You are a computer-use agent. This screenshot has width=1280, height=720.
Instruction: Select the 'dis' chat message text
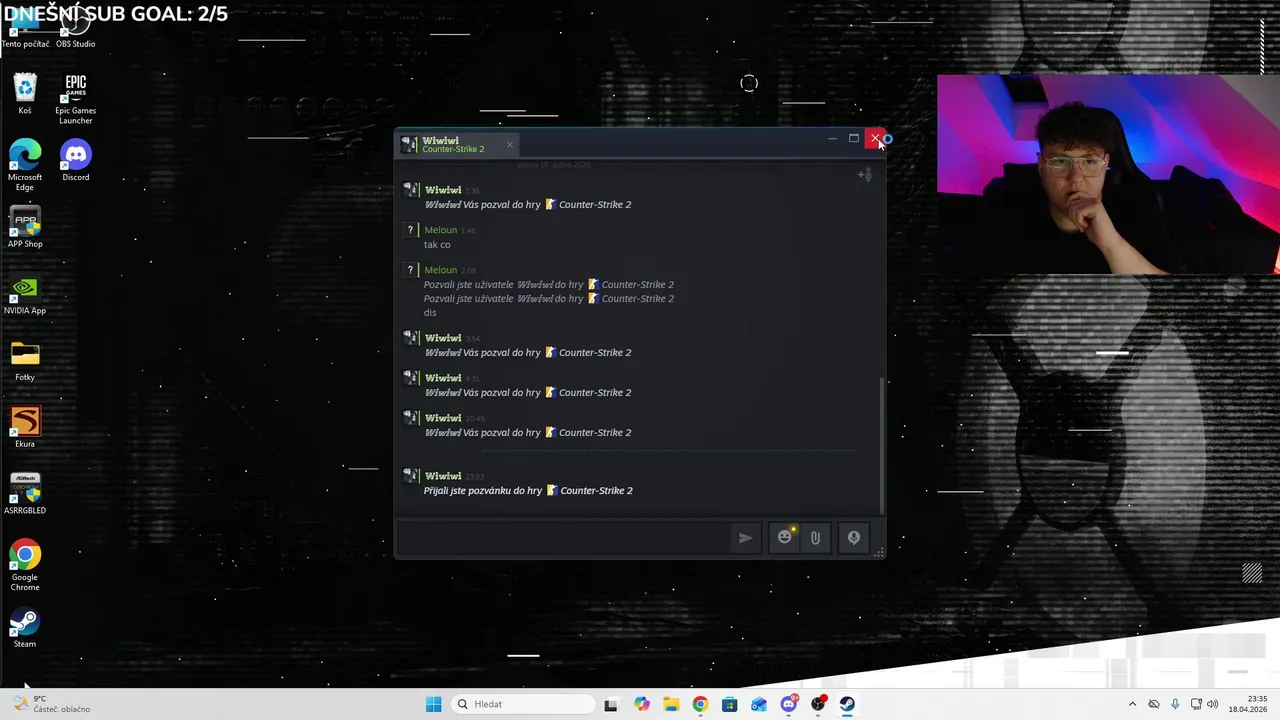point(430,312)
